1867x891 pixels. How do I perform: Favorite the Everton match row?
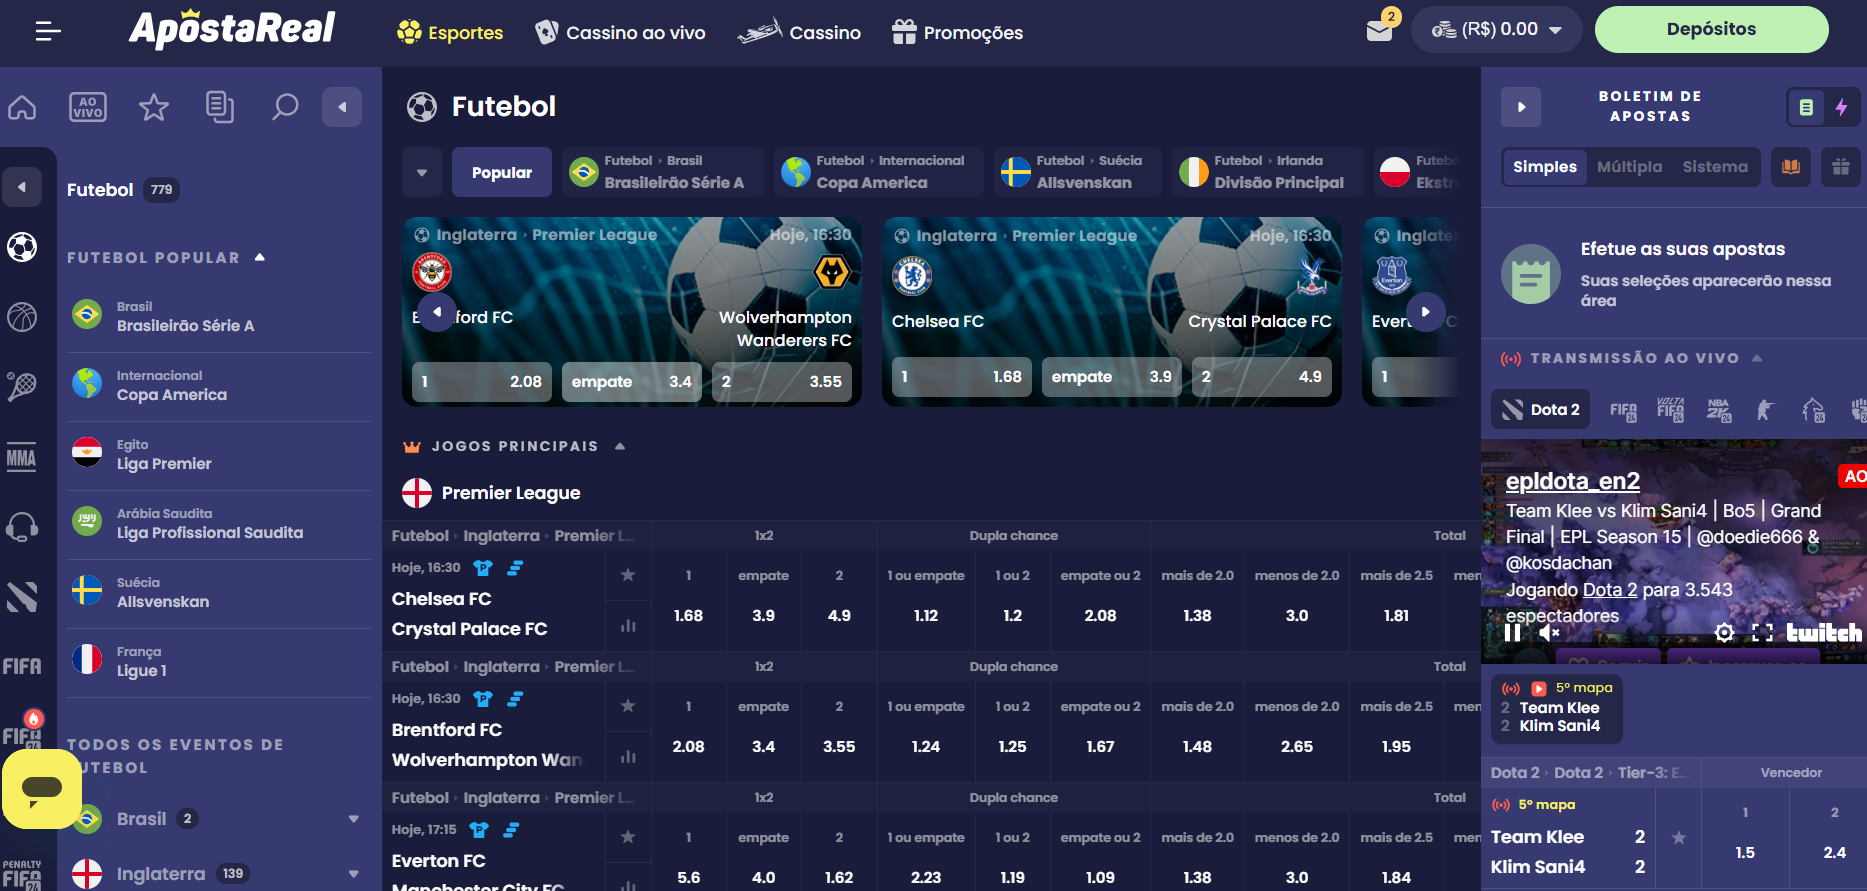pyautogui.click(x=628, y=837)
